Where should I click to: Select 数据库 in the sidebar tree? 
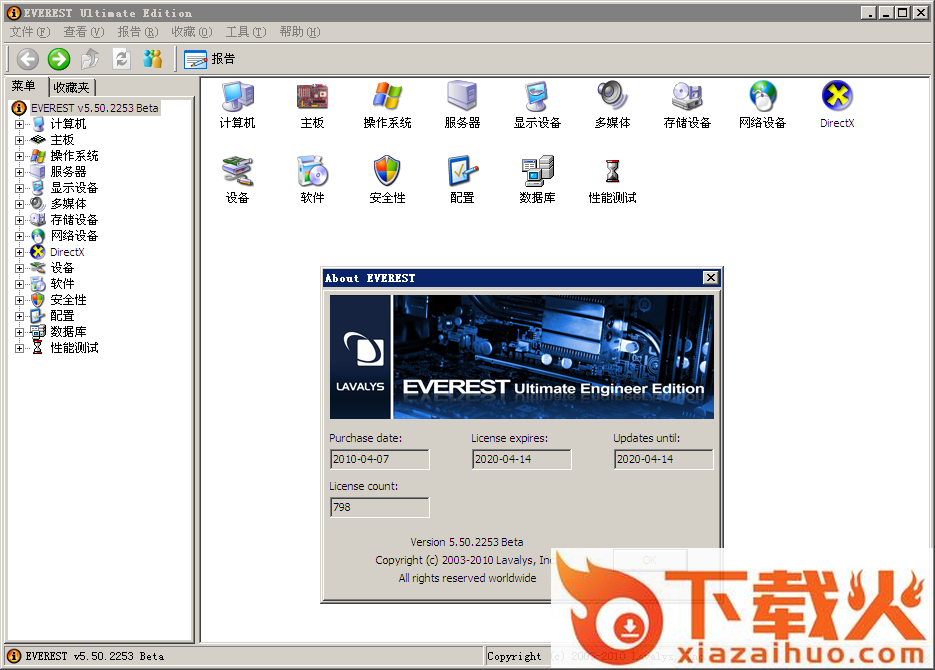coord(68,332)
